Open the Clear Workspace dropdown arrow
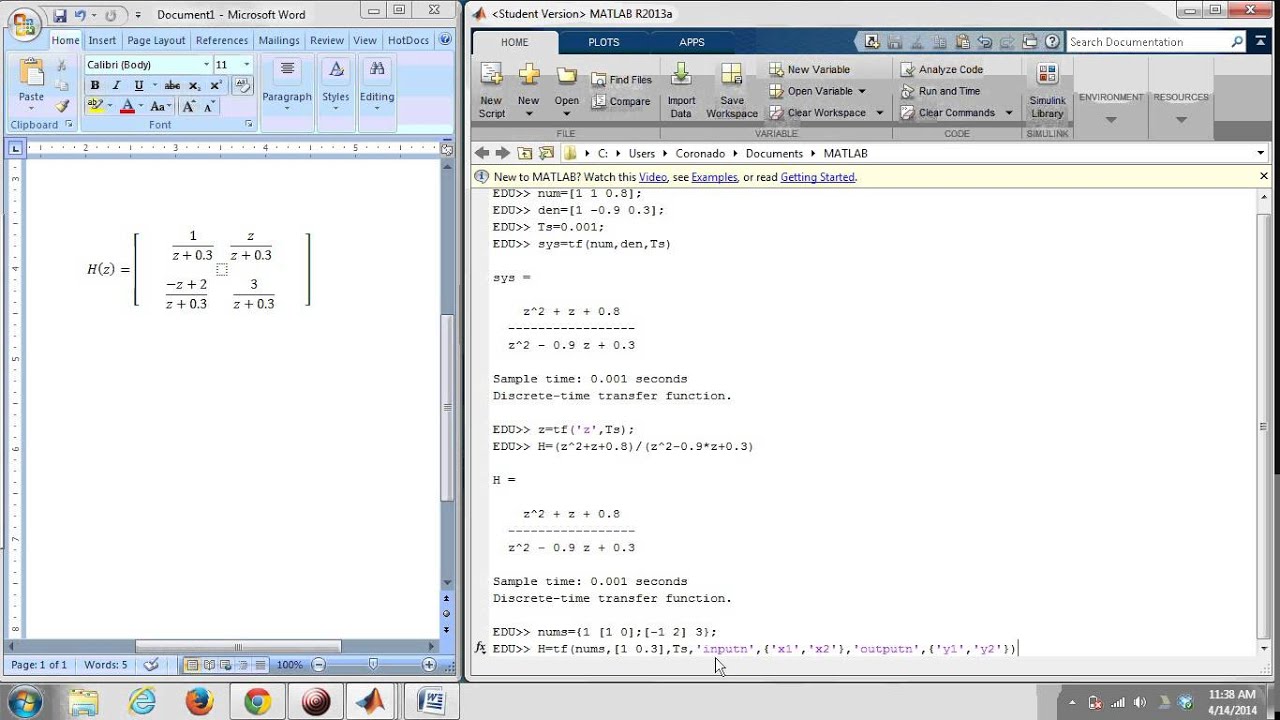The image size is (1280, 720). [x=880, y=113]
